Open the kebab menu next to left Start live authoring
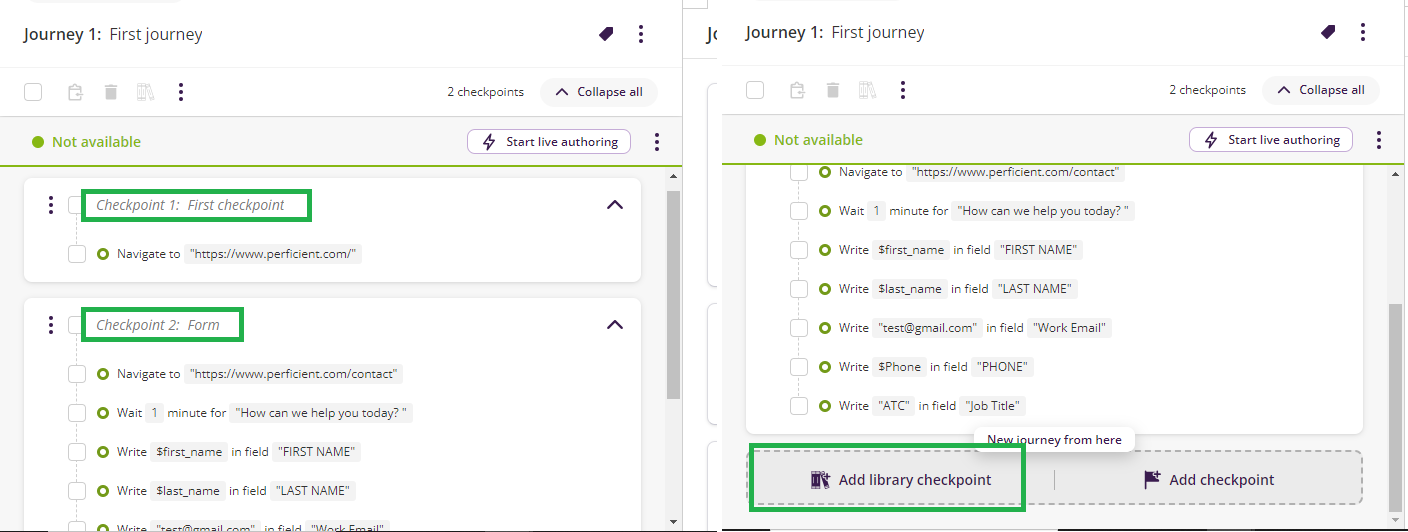The image size is (1408, 532). [657, 142]
